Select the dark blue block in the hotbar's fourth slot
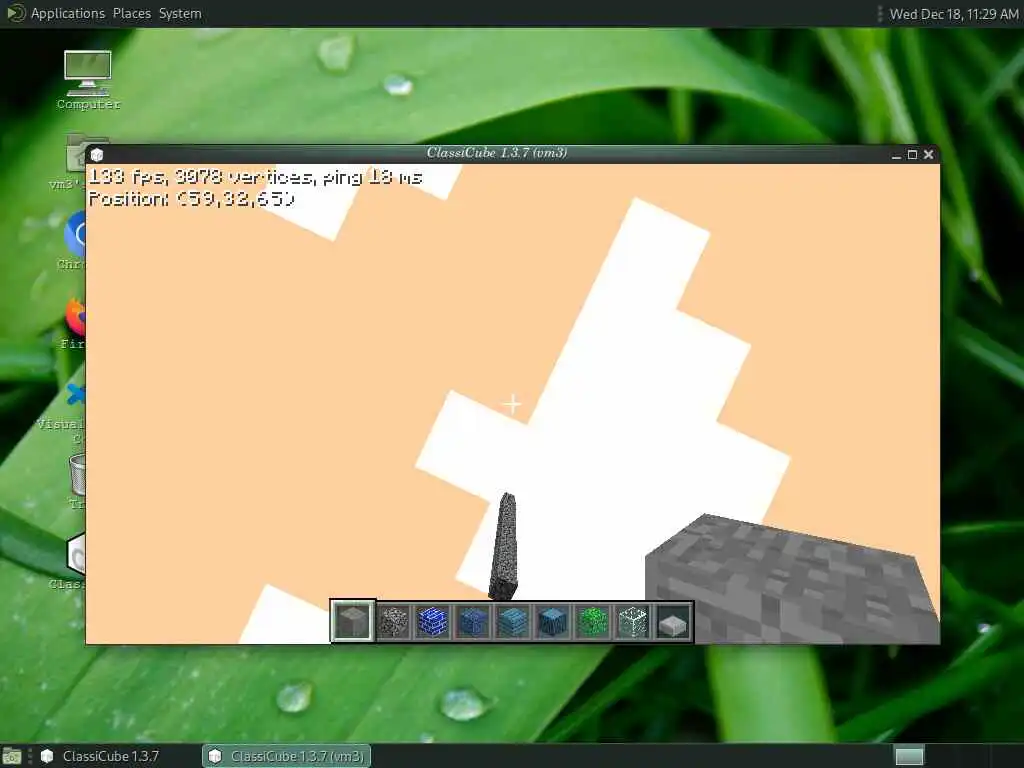This screenshot has height=768, width=1024. pos(473,621)
